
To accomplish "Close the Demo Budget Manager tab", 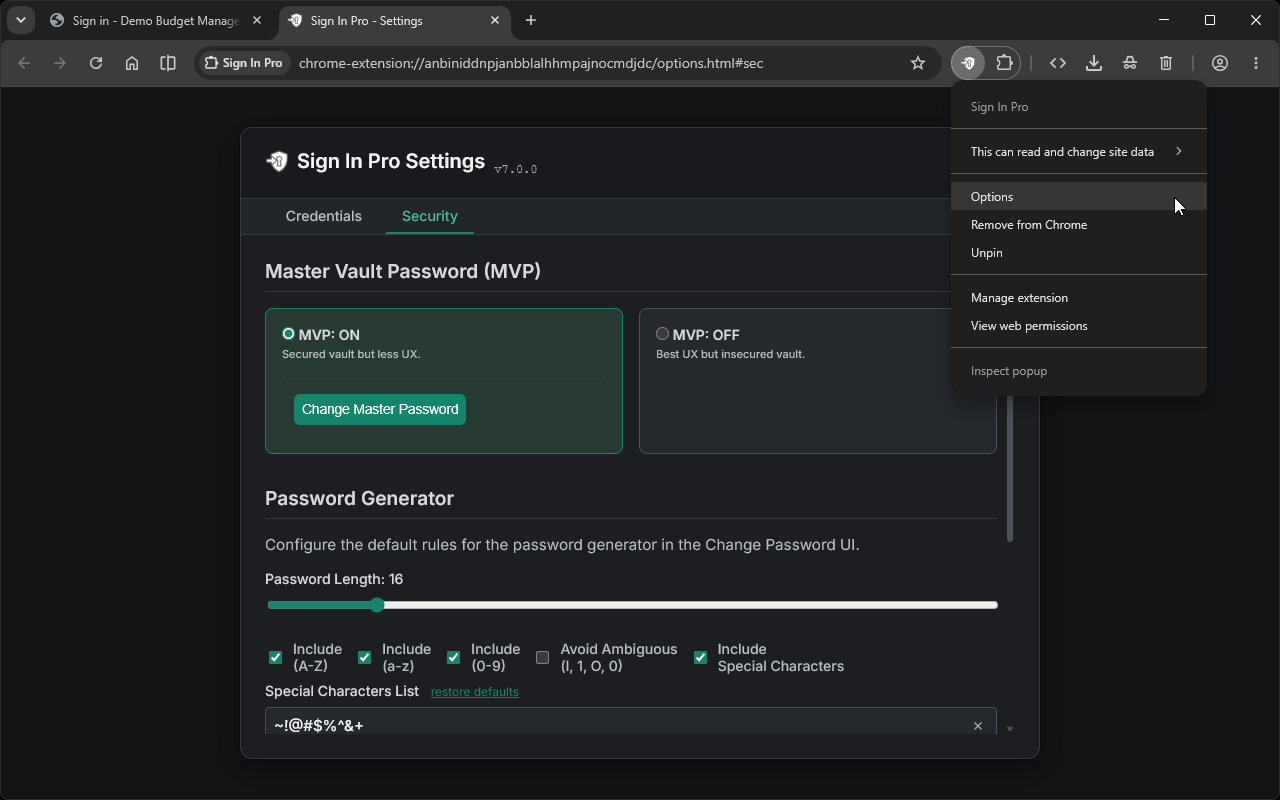I will tap(257, 20).
